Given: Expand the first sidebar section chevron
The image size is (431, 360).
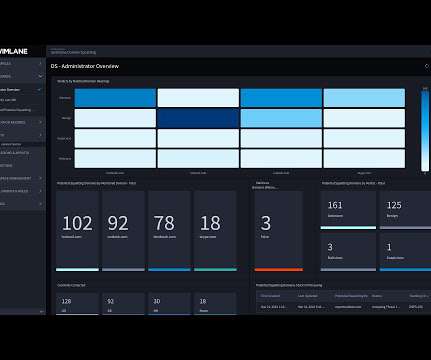Looking at the screenshot, I should click(41, 63).
